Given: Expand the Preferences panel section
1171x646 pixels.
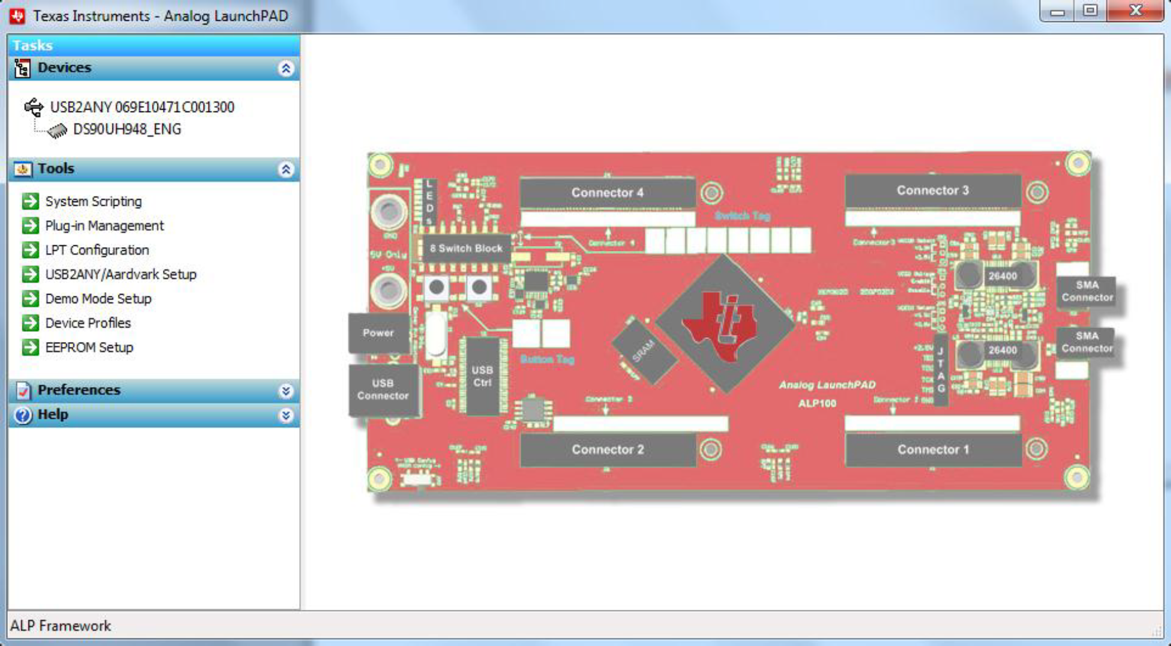Looking at the screenshot, I should click(286, 391).
